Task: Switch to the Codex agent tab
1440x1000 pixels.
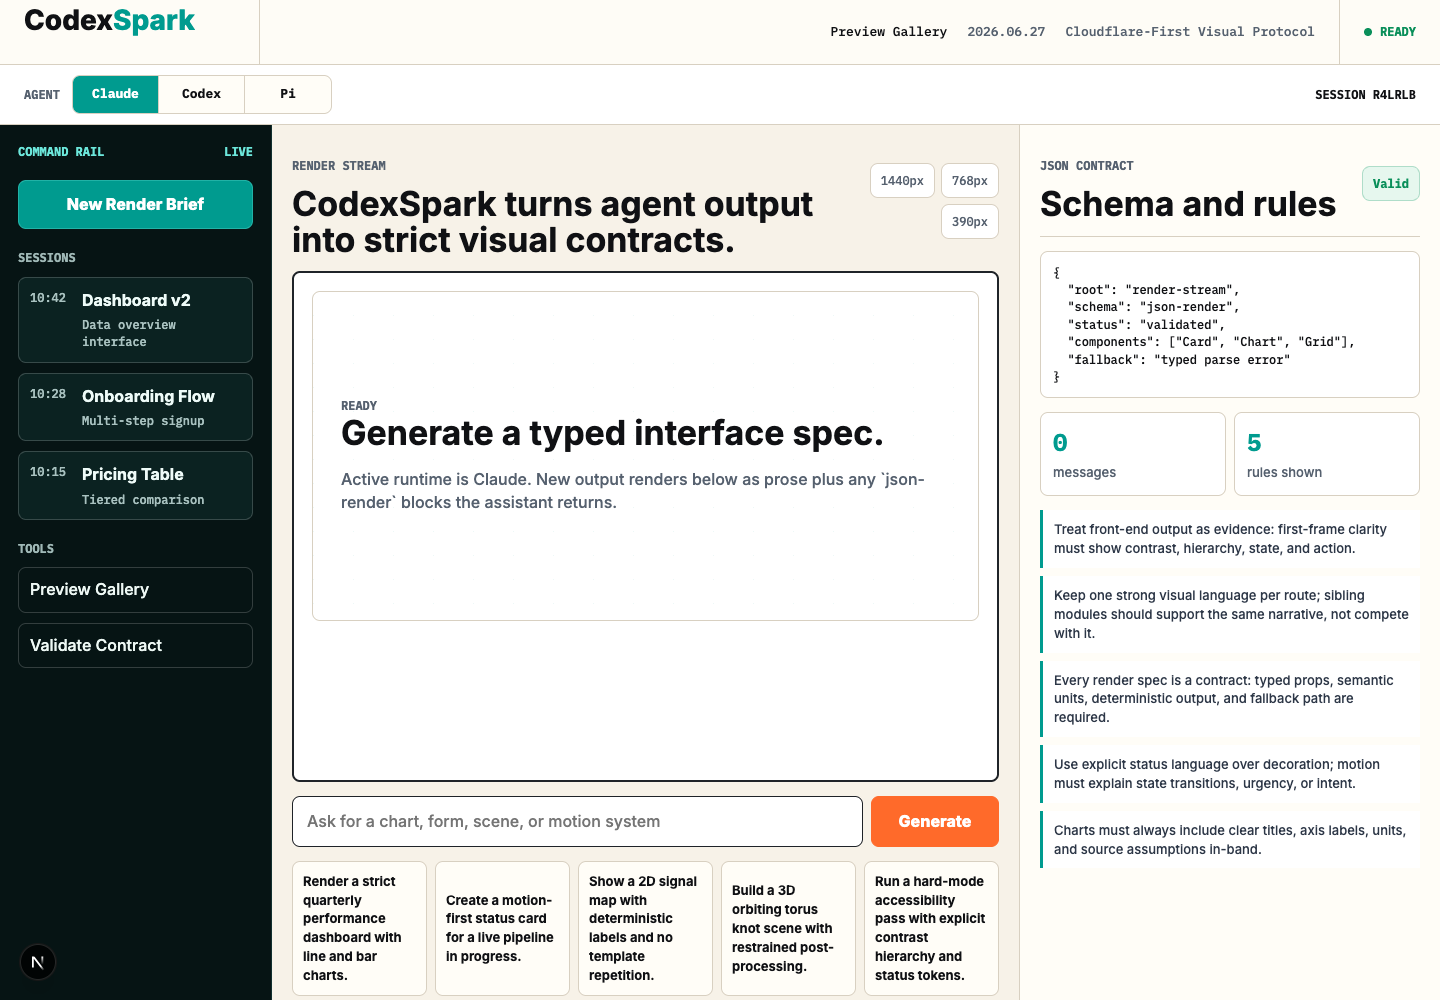Action: [201, 94]
